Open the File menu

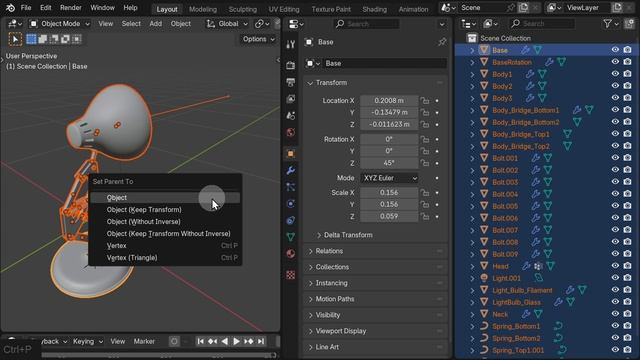pos(26,8)
